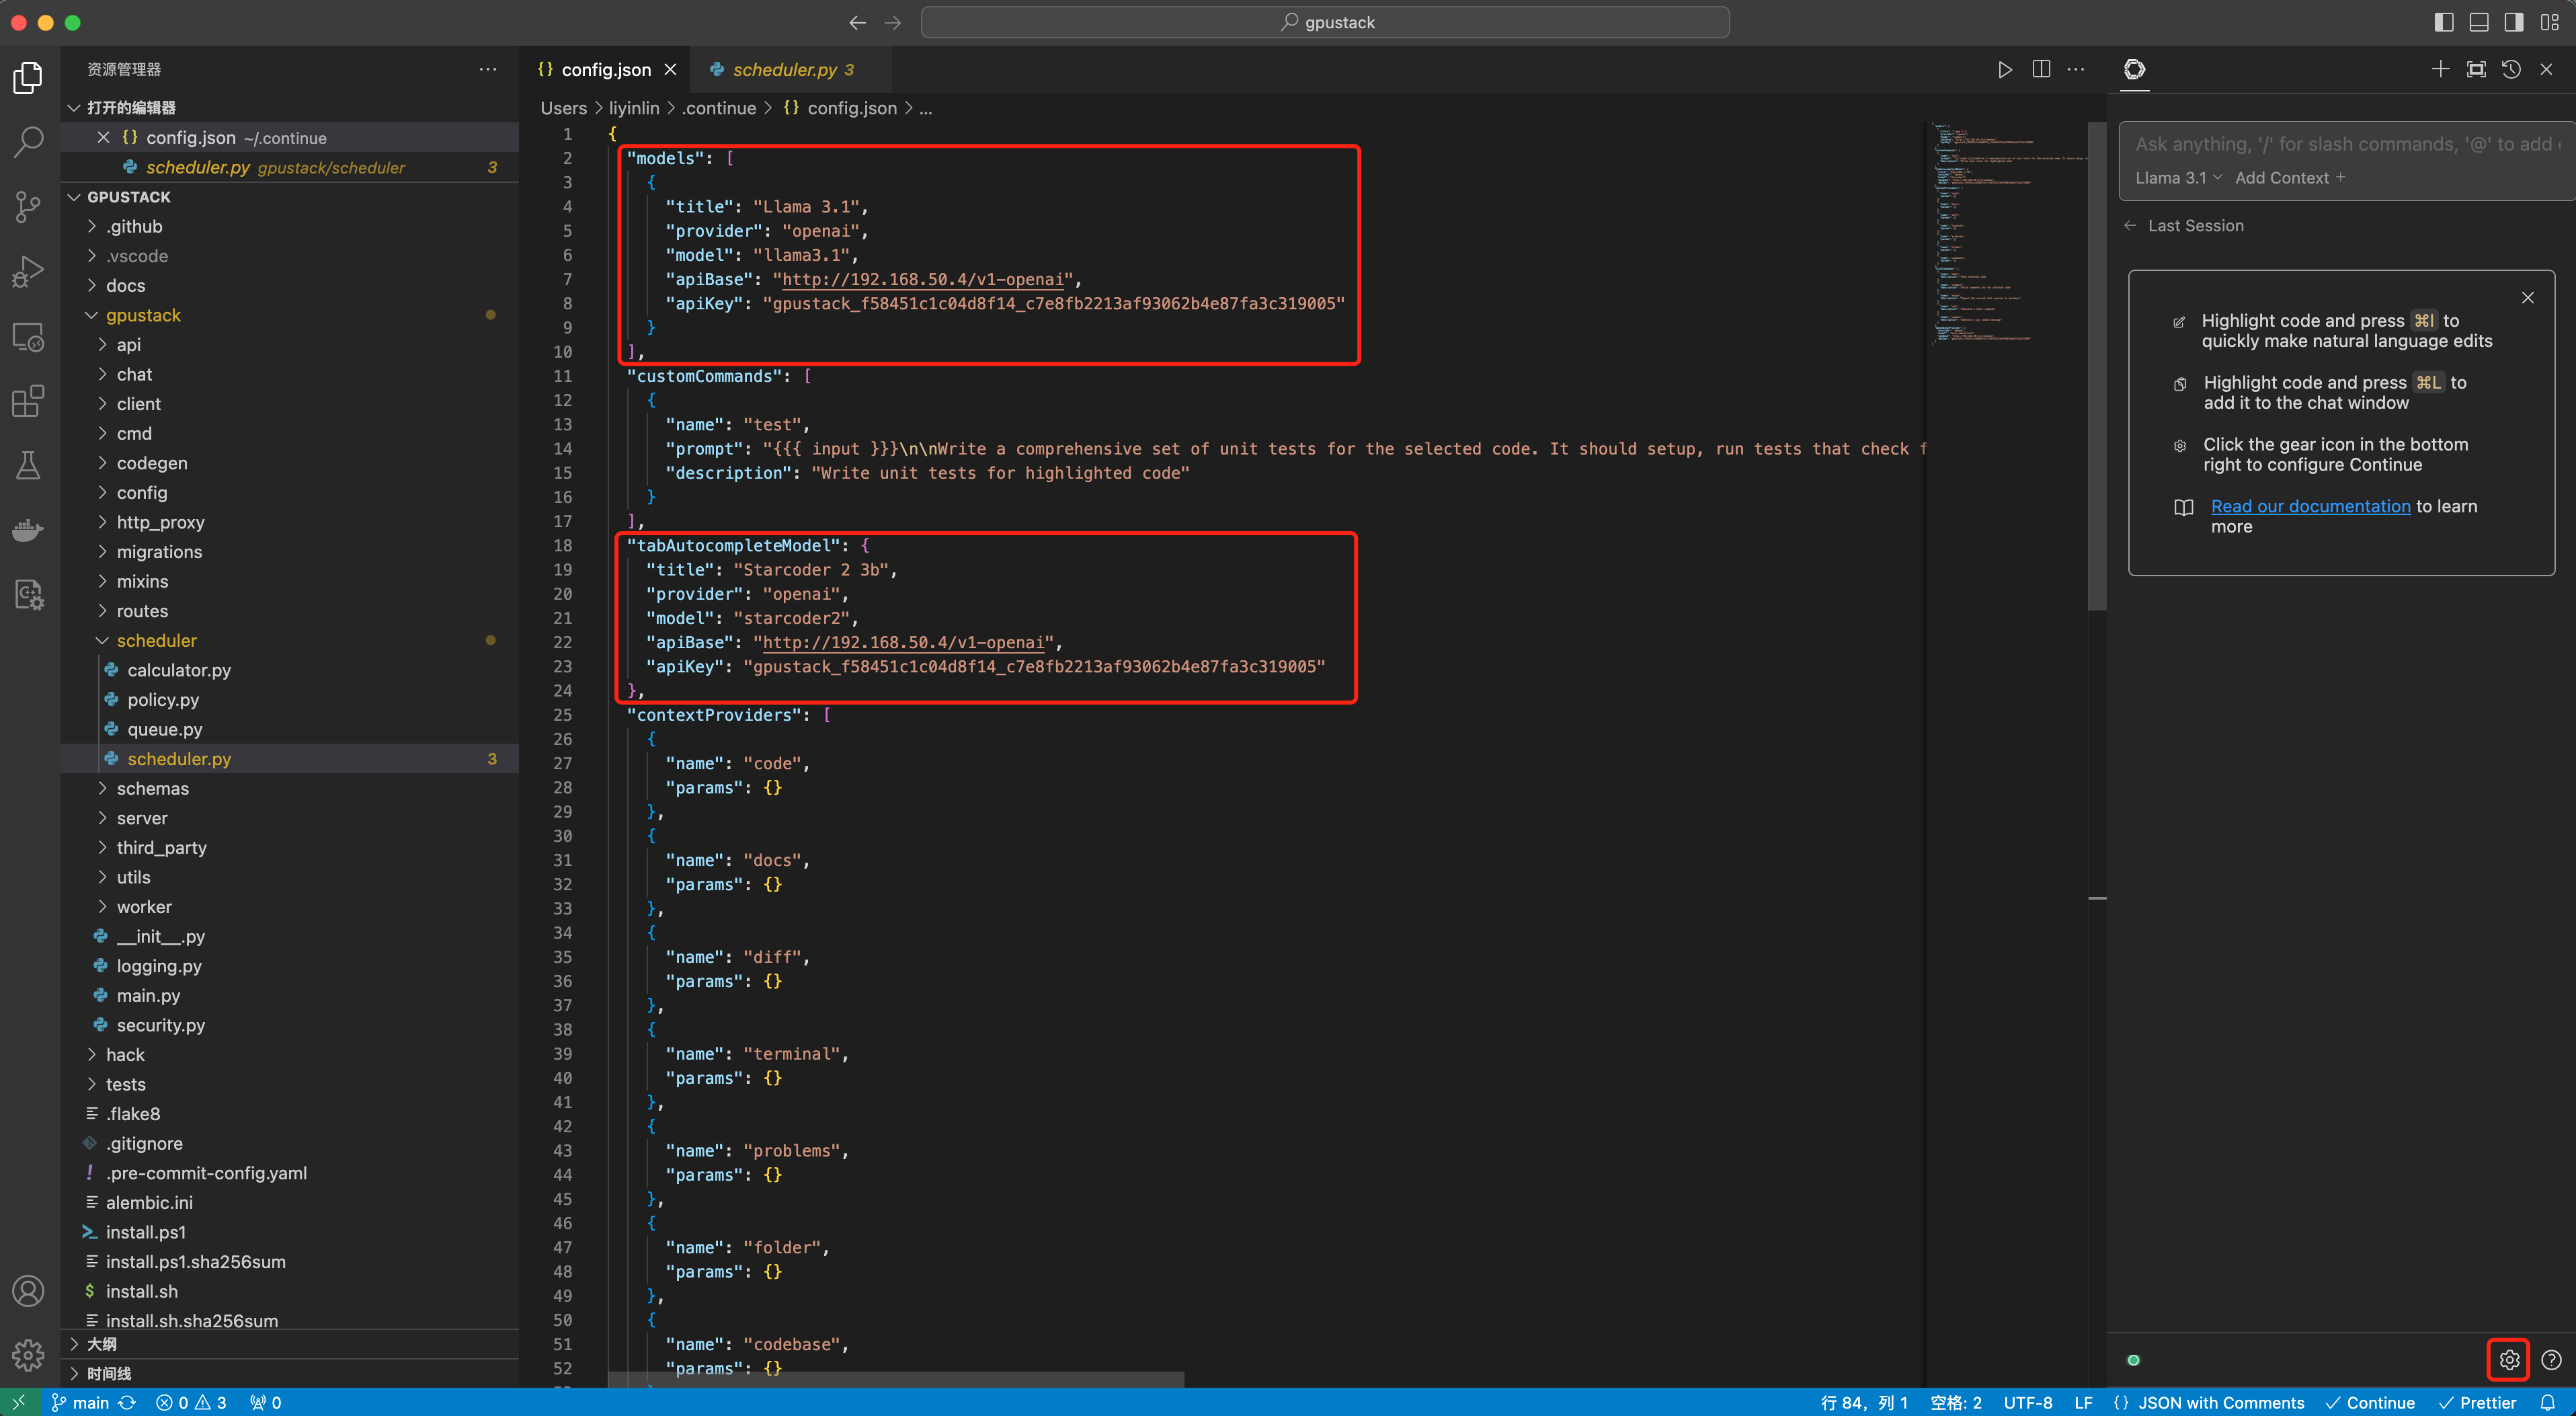Toggle the secondary sidebar layout button

(x=2513, y=22)
